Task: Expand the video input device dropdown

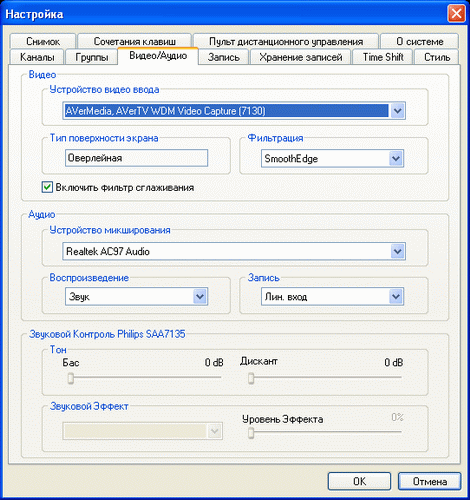Action: (x=397, y=111)
